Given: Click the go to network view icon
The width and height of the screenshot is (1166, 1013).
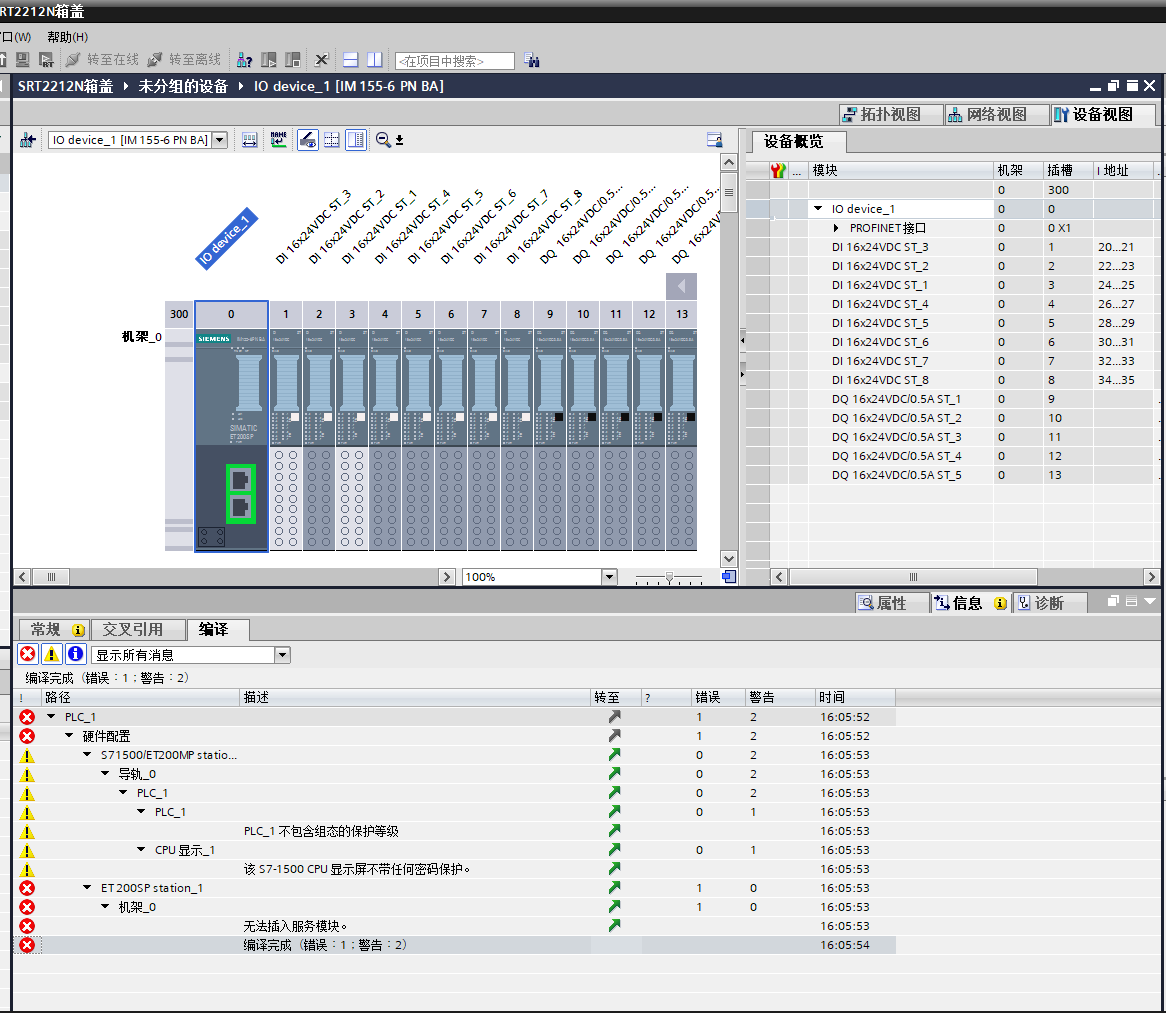Looking at the screenshot, I should click(28, 140).
